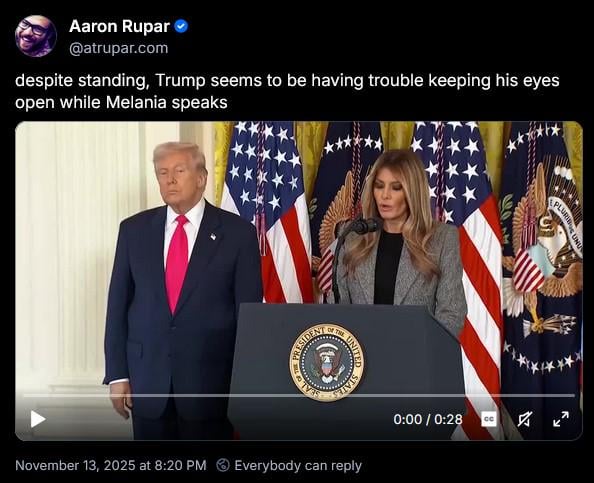Viewport: 594px width, 483px height.
Task: Open the 'Everybody can reply' setting
Action: [x=298, y=465]
